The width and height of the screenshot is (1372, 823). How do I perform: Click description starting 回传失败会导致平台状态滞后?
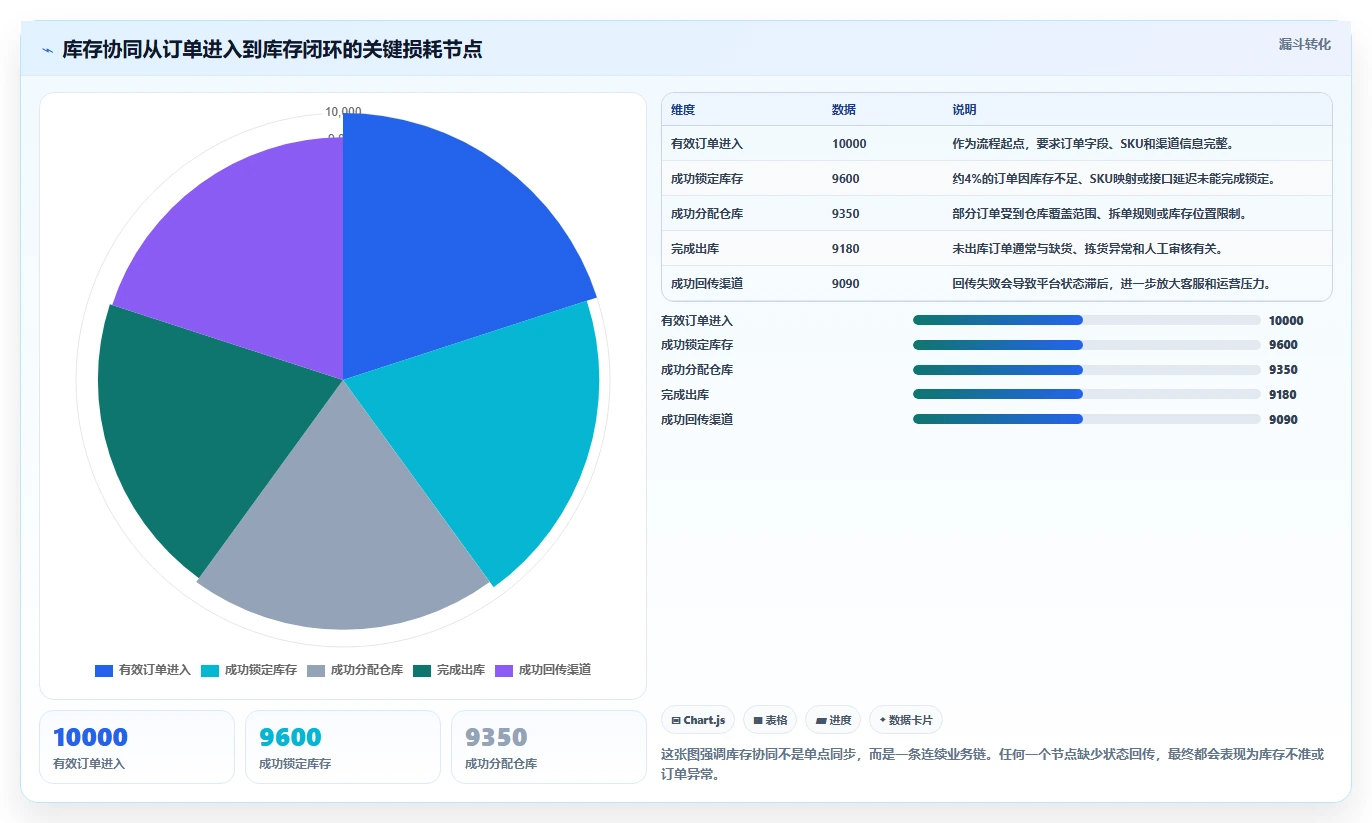click(1112, 284)
